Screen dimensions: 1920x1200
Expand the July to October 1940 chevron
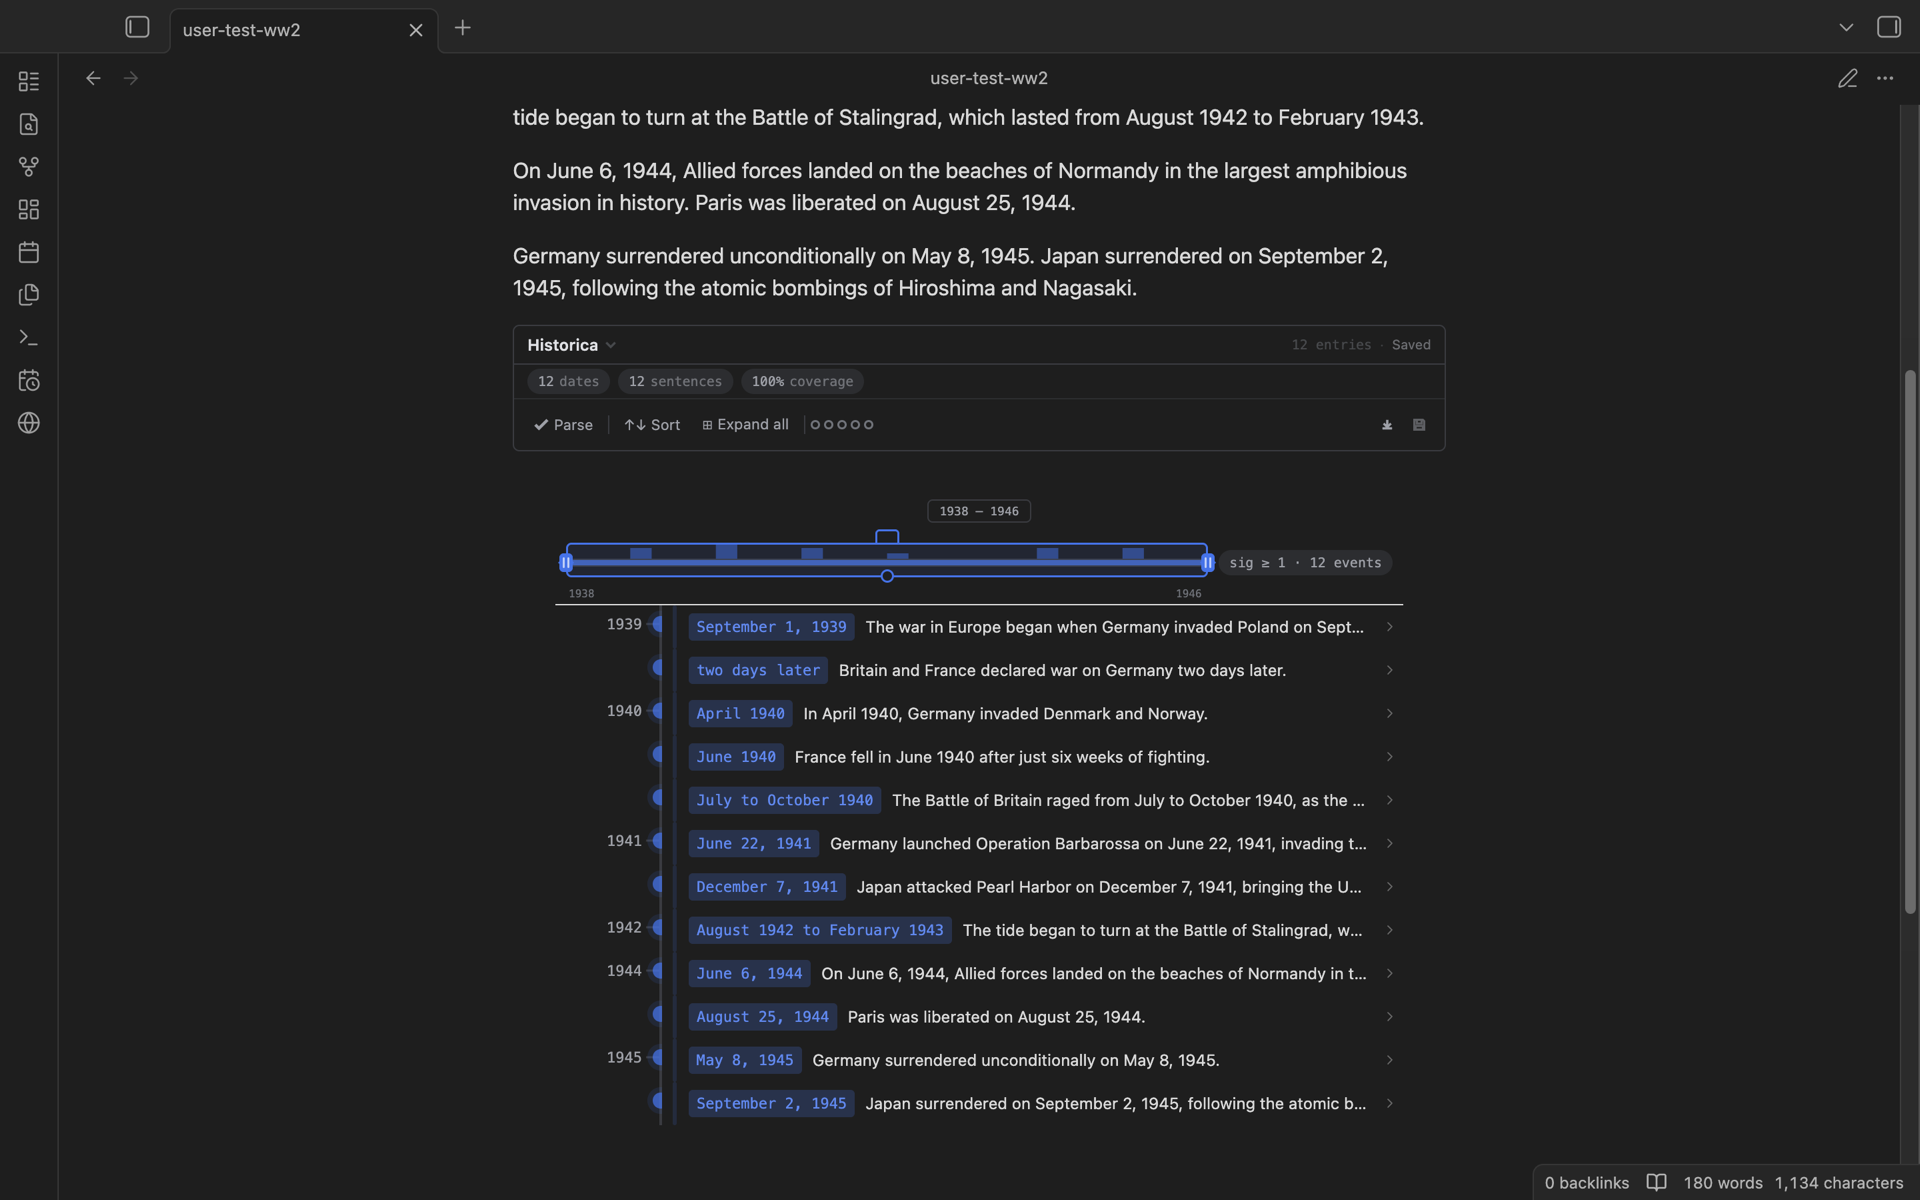pos(1389,800)
